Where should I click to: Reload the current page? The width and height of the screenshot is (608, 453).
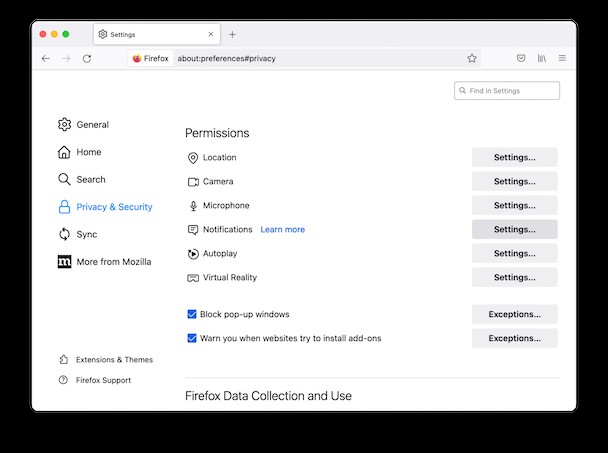(x=87, y=59)
